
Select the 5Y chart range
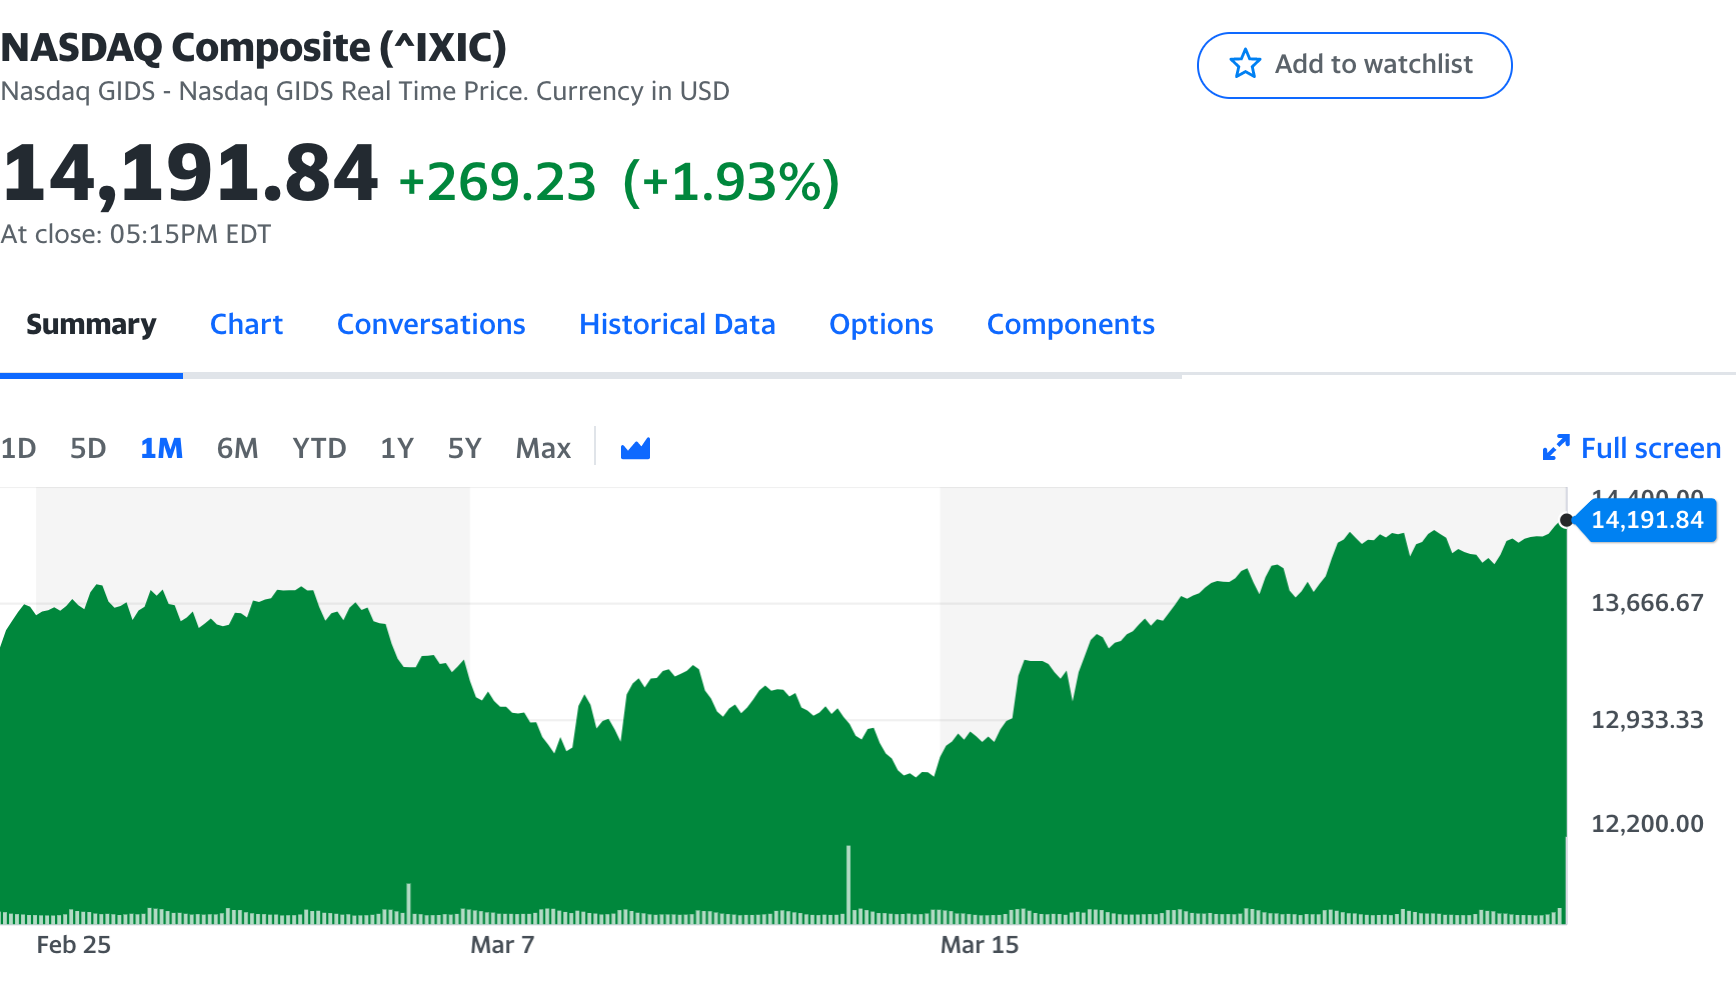click(x=464, y=448)
